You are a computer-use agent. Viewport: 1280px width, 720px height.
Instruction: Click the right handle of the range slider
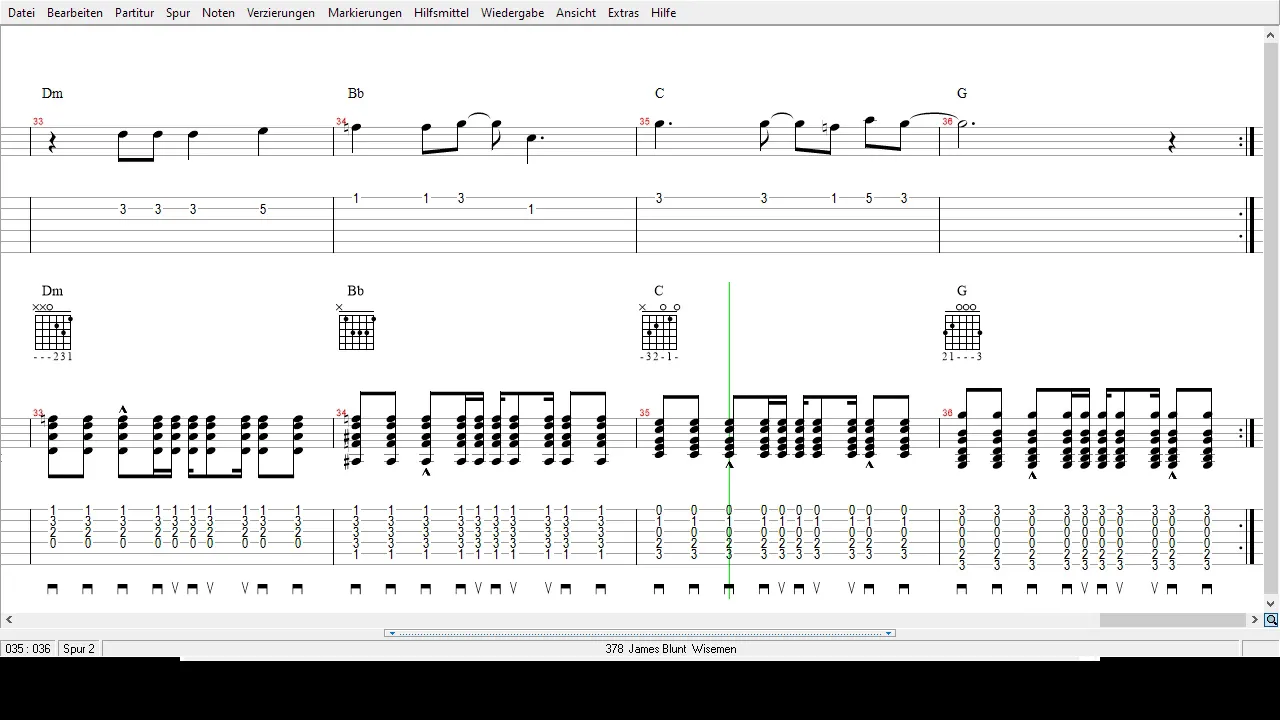pos(888,633)
